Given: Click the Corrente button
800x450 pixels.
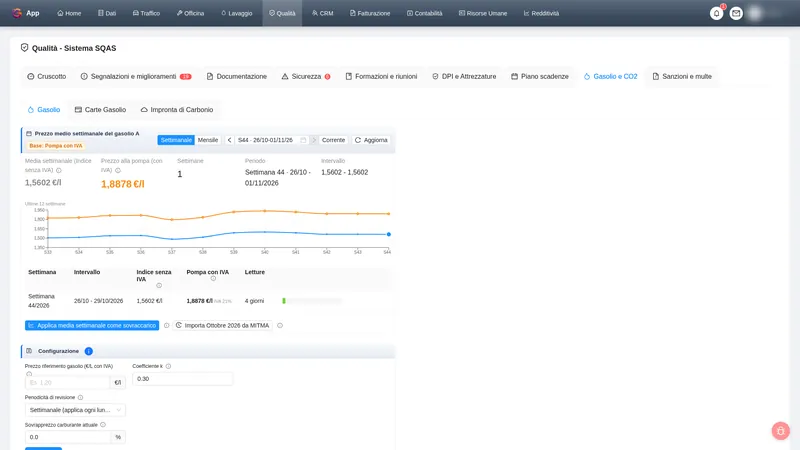Looking at the screenshot, I should [x=333, y=140].
